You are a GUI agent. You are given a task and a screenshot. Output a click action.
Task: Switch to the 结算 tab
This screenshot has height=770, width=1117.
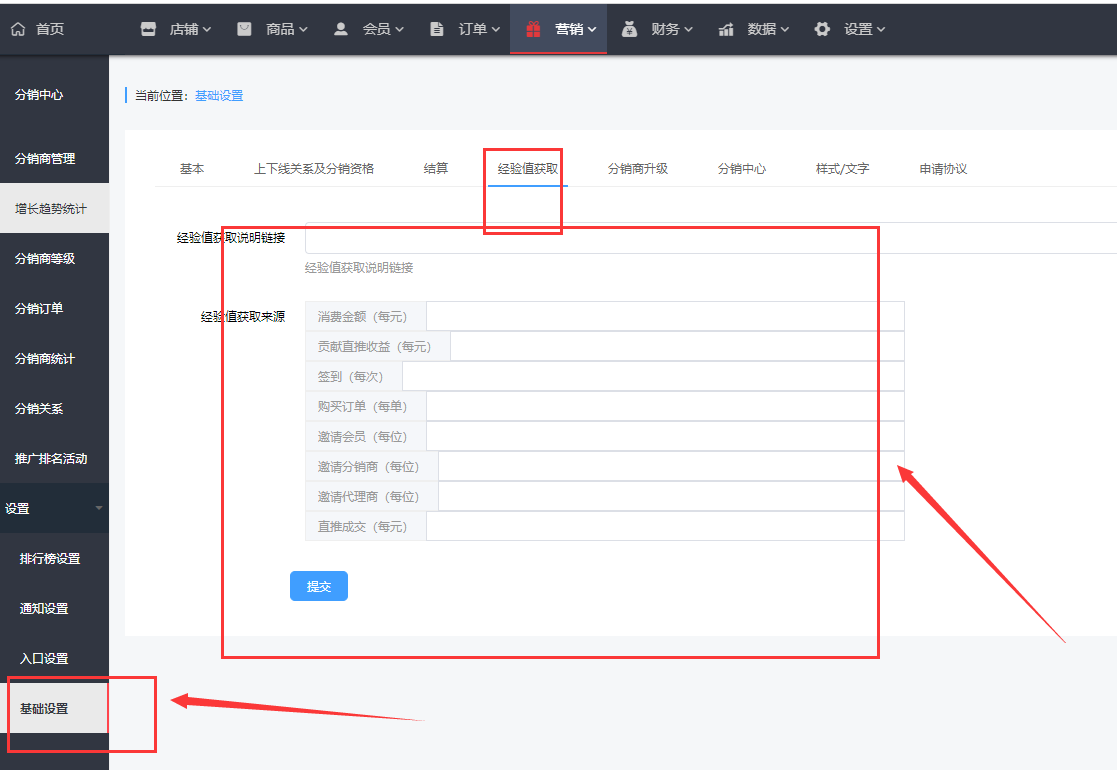(x=436, y=169)
